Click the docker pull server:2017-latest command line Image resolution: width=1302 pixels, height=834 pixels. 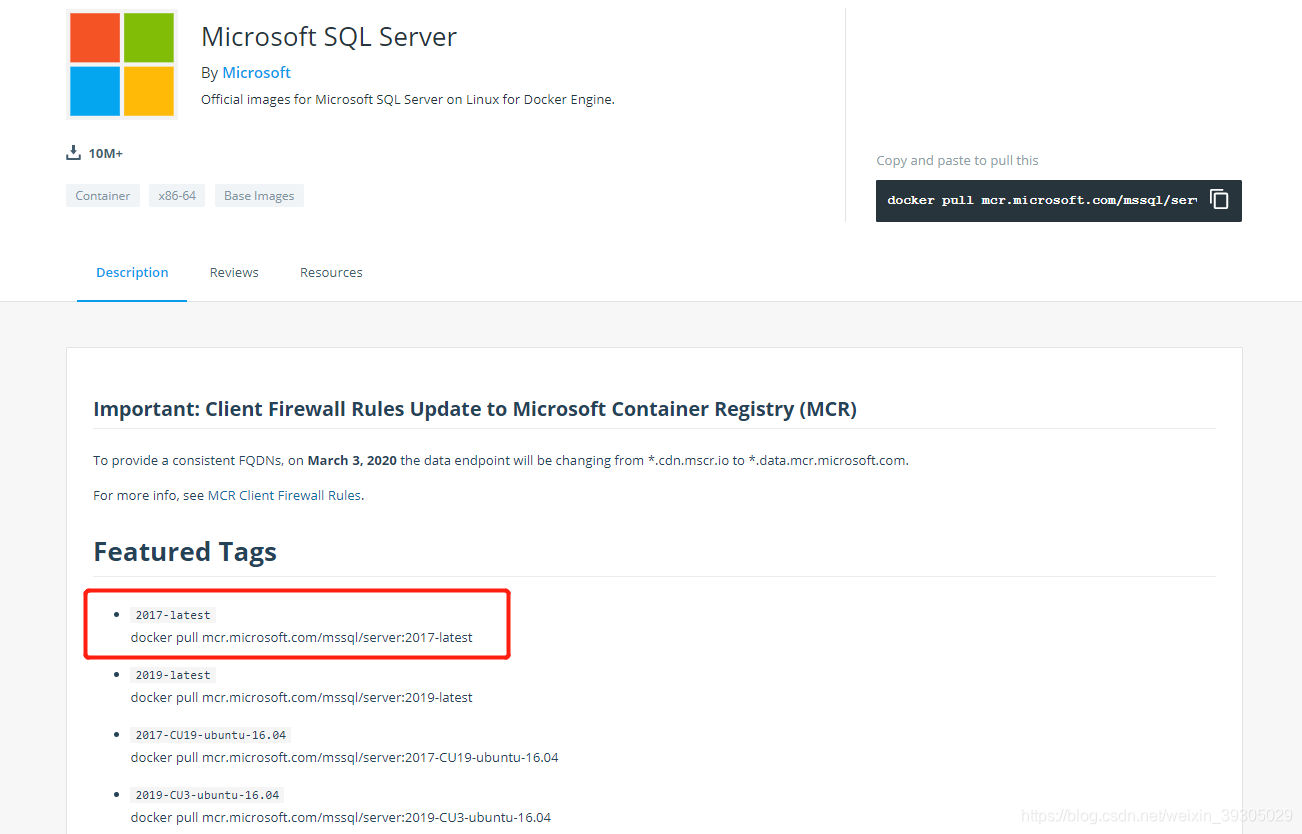point(302,637)
